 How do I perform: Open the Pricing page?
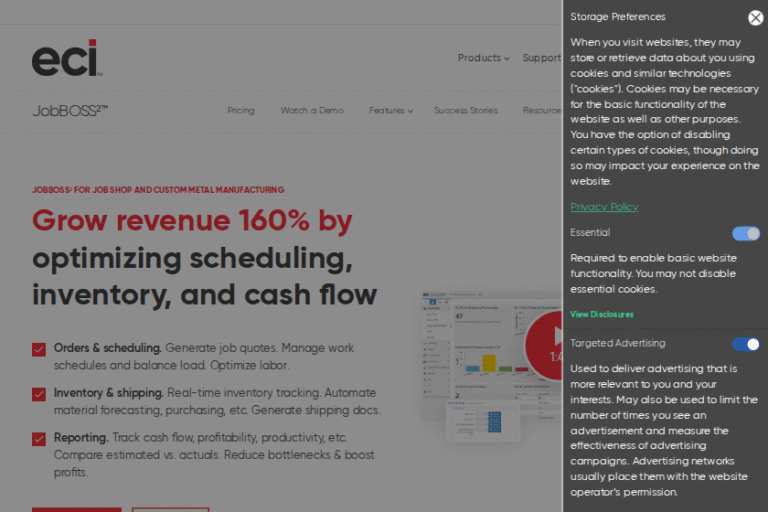pyautogui.click(x=241, y=111)
